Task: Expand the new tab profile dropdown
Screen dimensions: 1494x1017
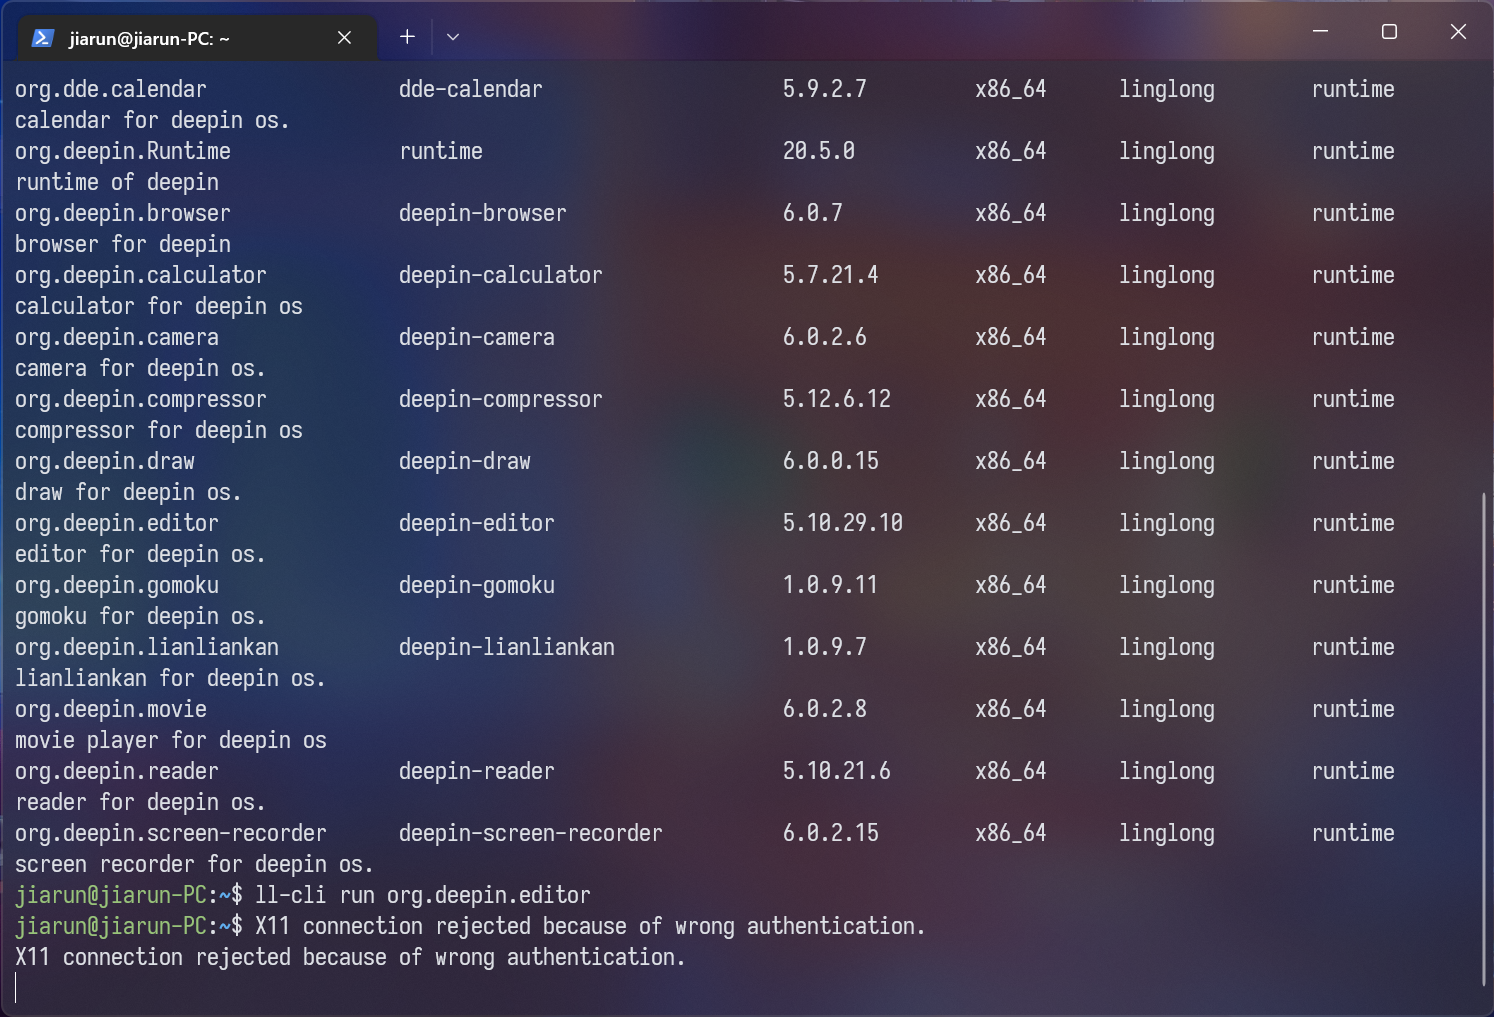Action: [x=453, y=37]
